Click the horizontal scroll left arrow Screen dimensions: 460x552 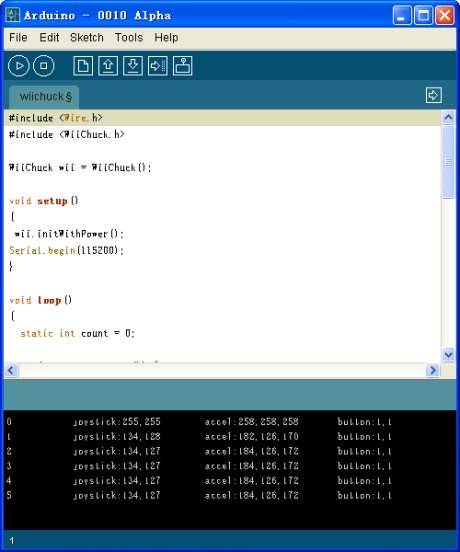point(11,370)
